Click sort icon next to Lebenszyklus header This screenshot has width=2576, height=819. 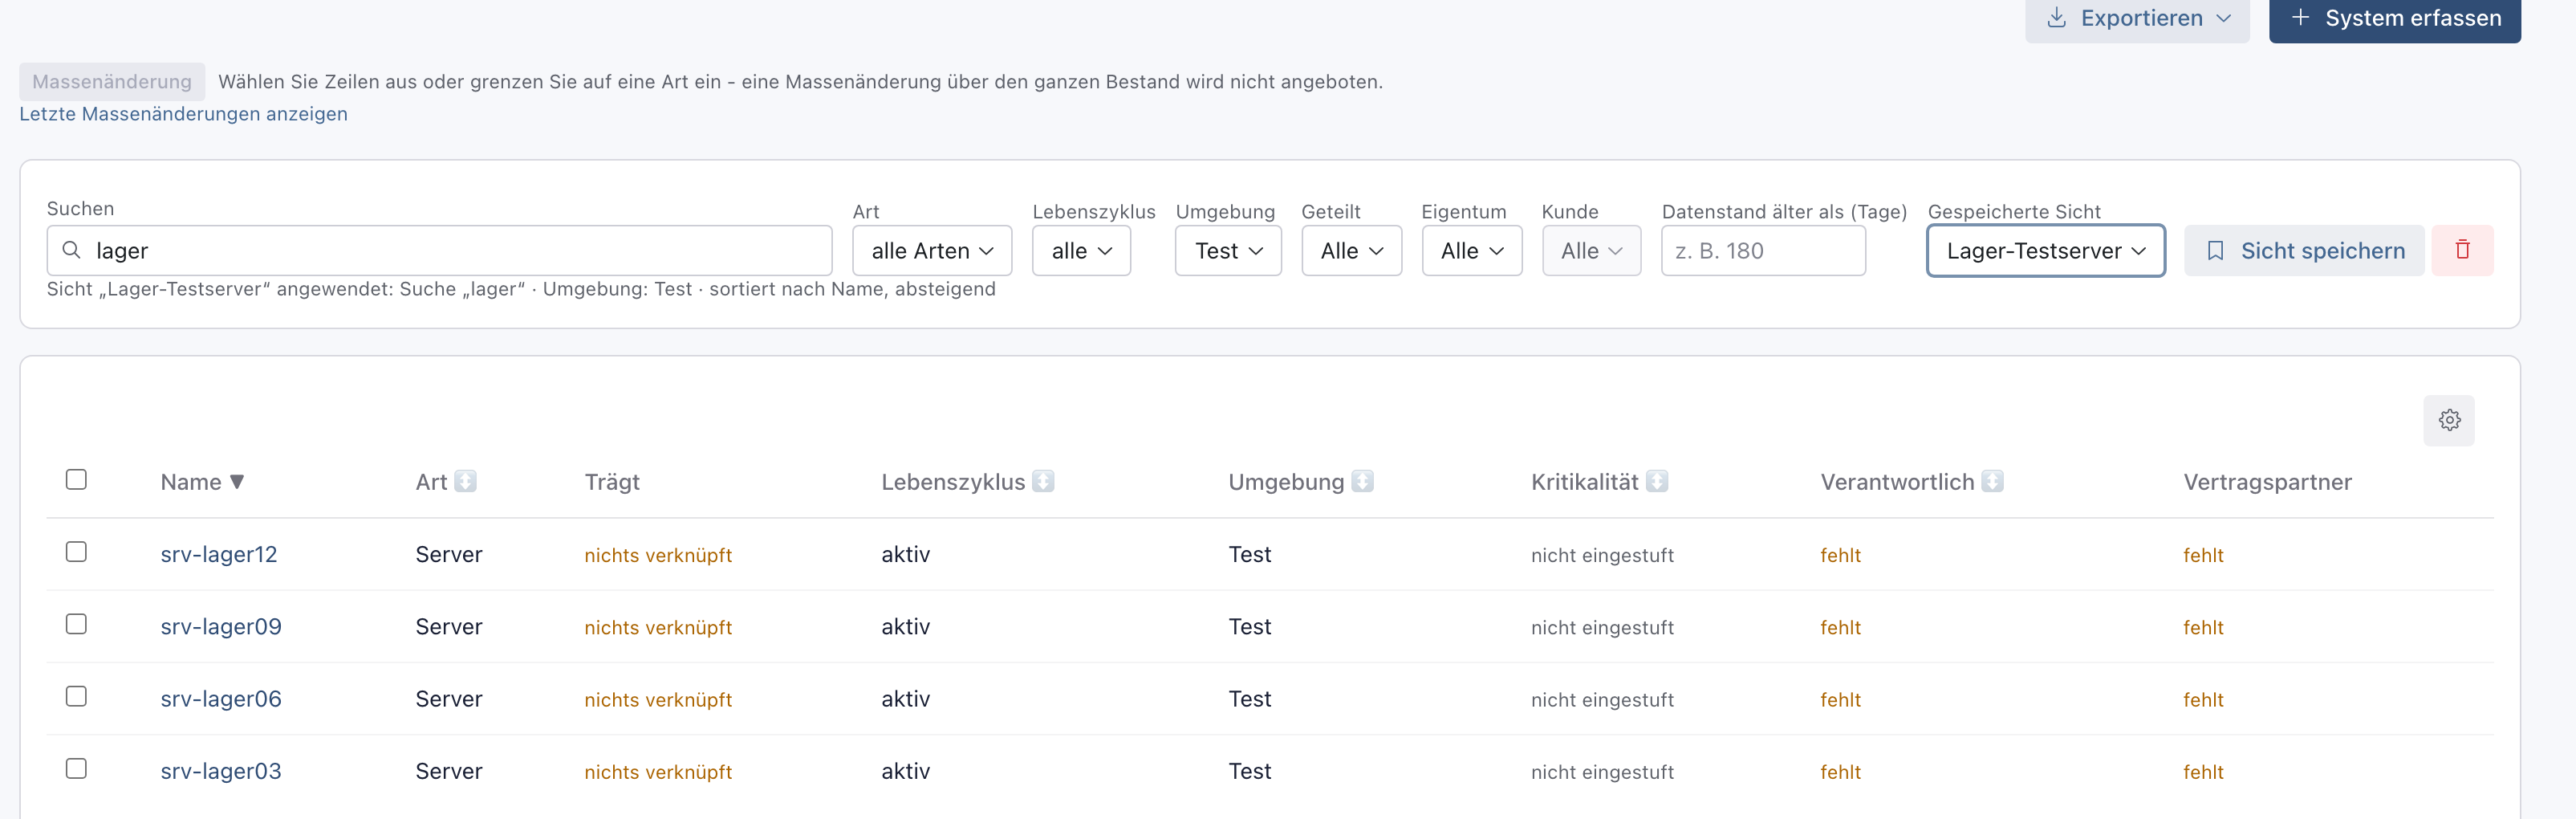tap(1043, 481)
